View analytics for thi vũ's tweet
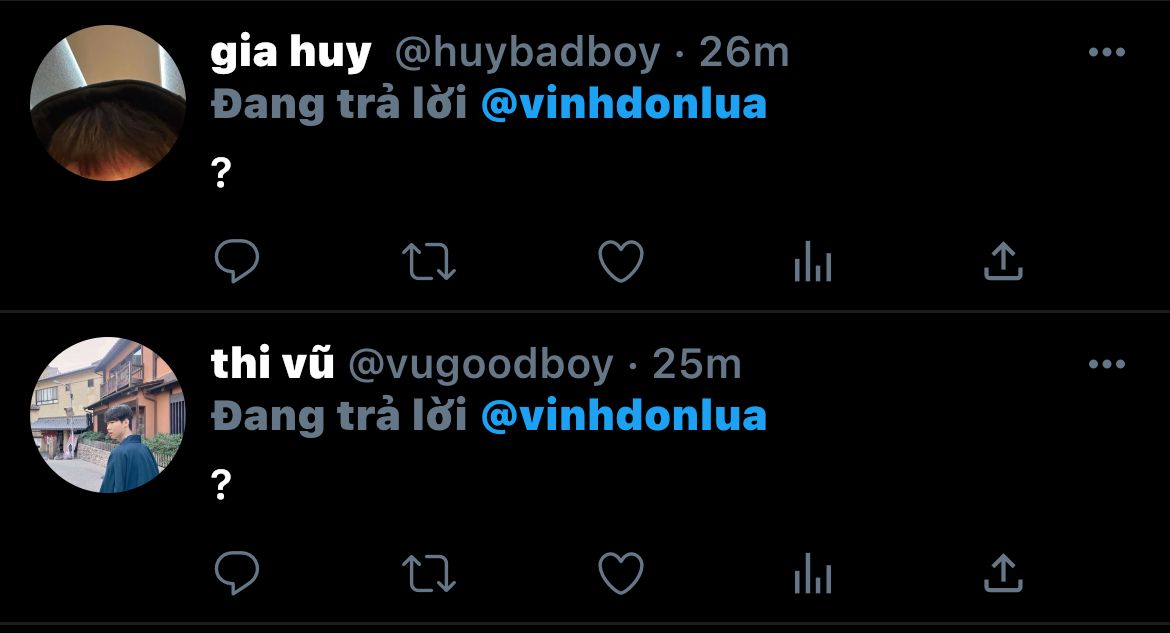 [x=813, y=573]
